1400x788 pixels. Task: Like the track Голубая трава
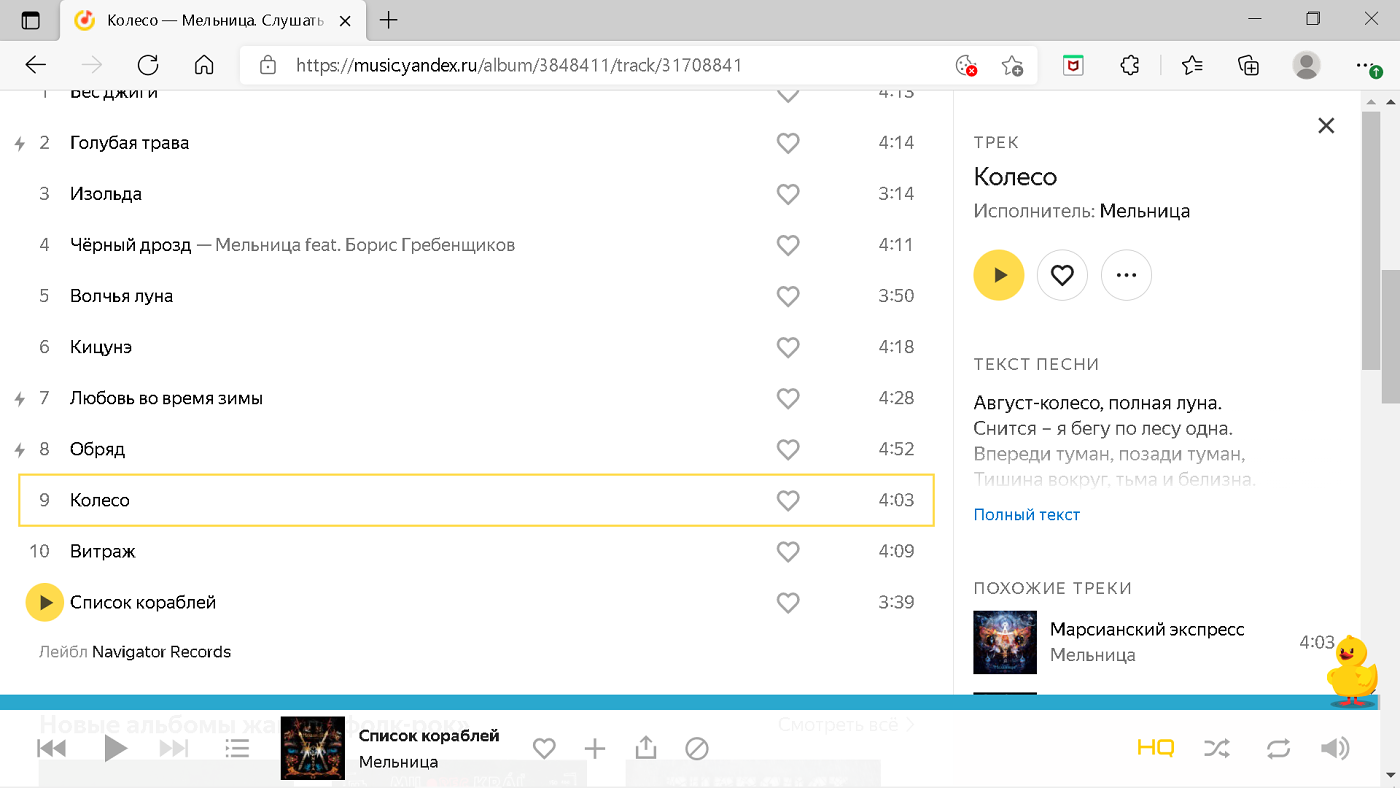tap(788, 143)
